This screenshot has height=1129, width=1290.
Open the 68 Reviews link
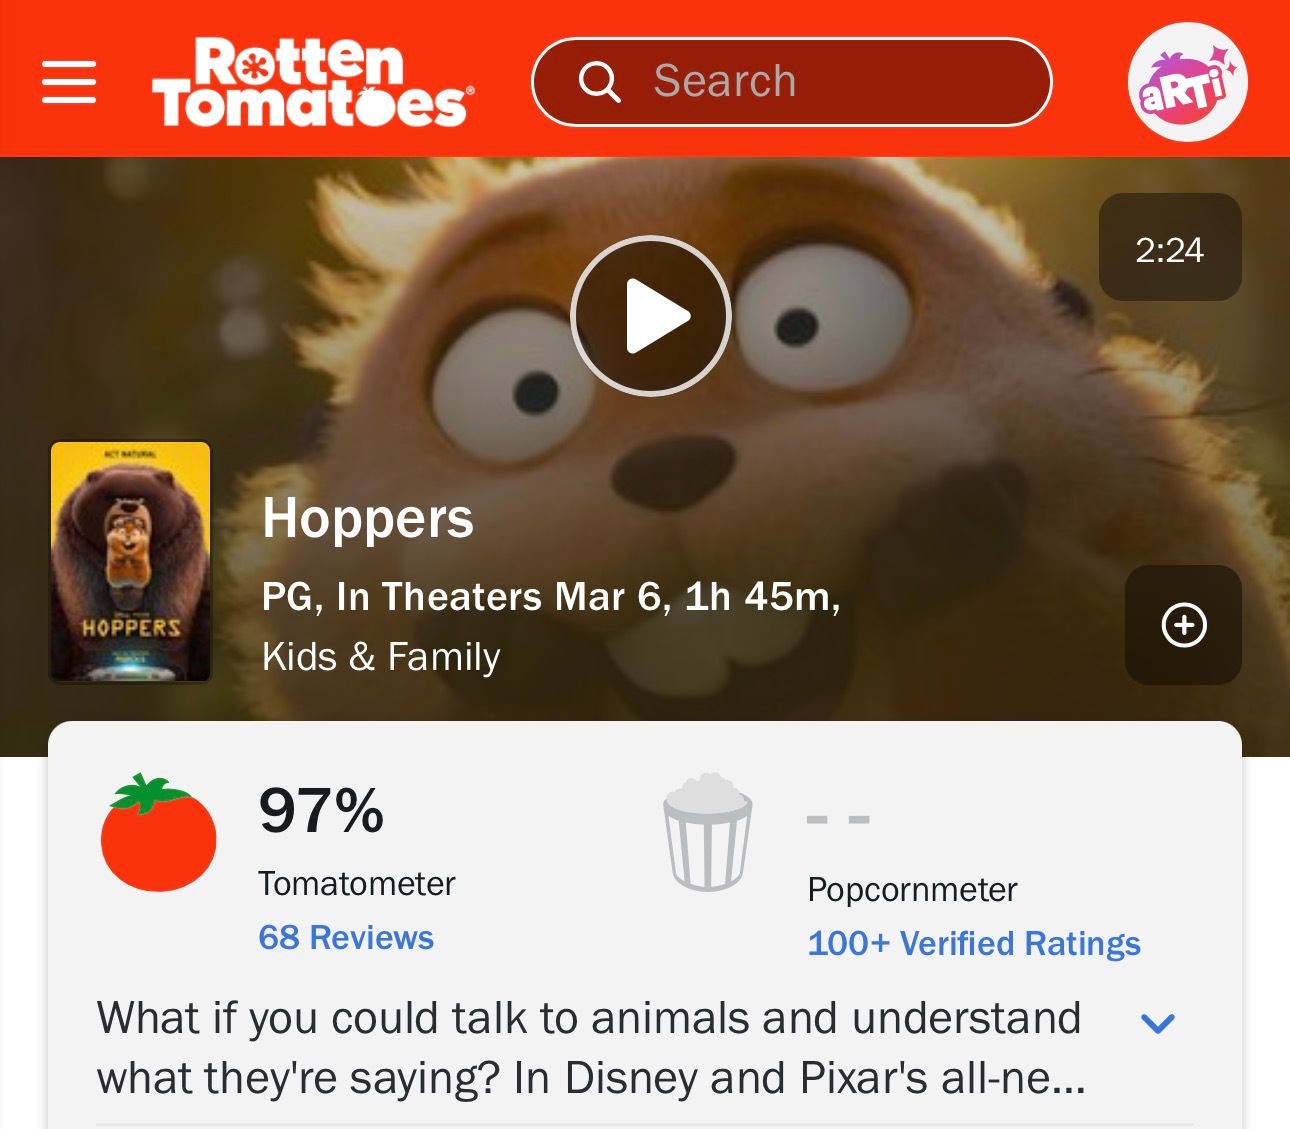[x=346, y=937]
